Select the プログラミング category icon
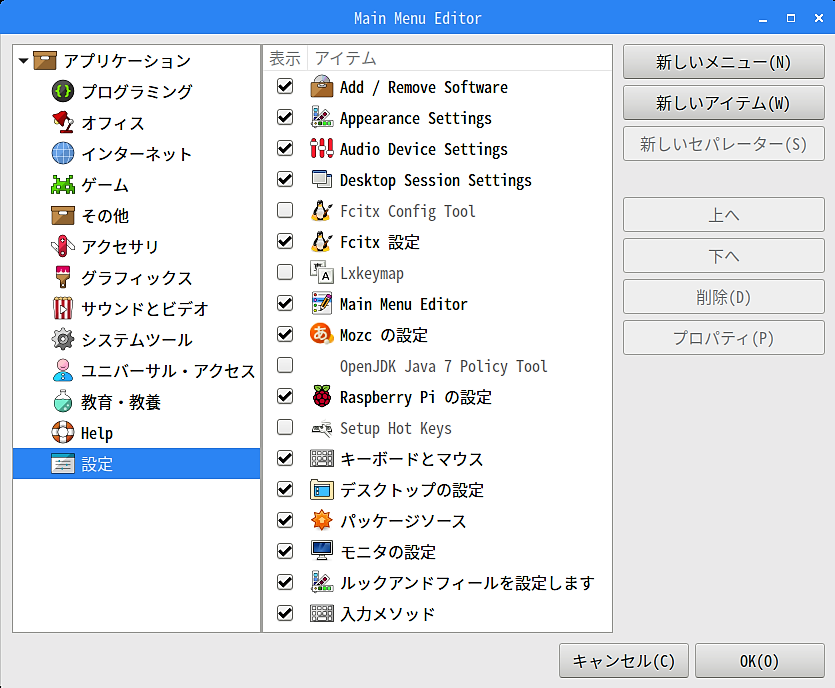 point(63,91)
